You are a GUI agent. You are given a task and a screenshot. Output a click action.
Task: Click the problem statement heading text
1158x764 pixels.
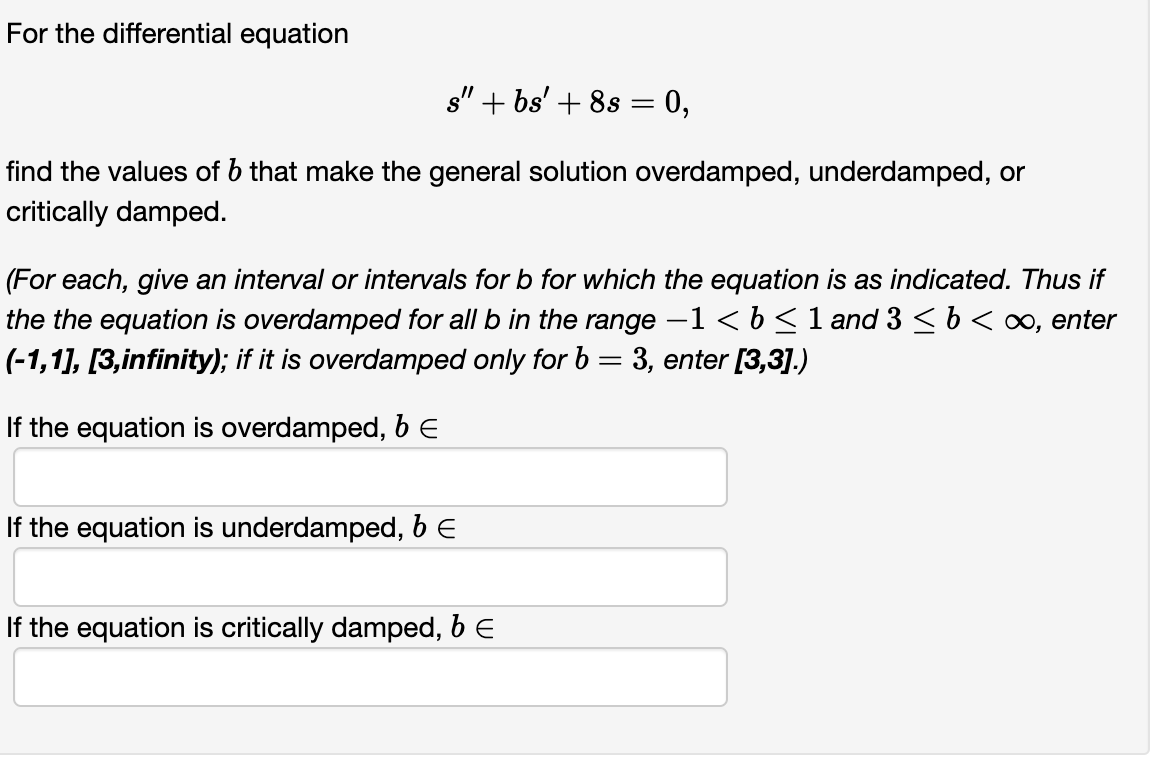176,33
